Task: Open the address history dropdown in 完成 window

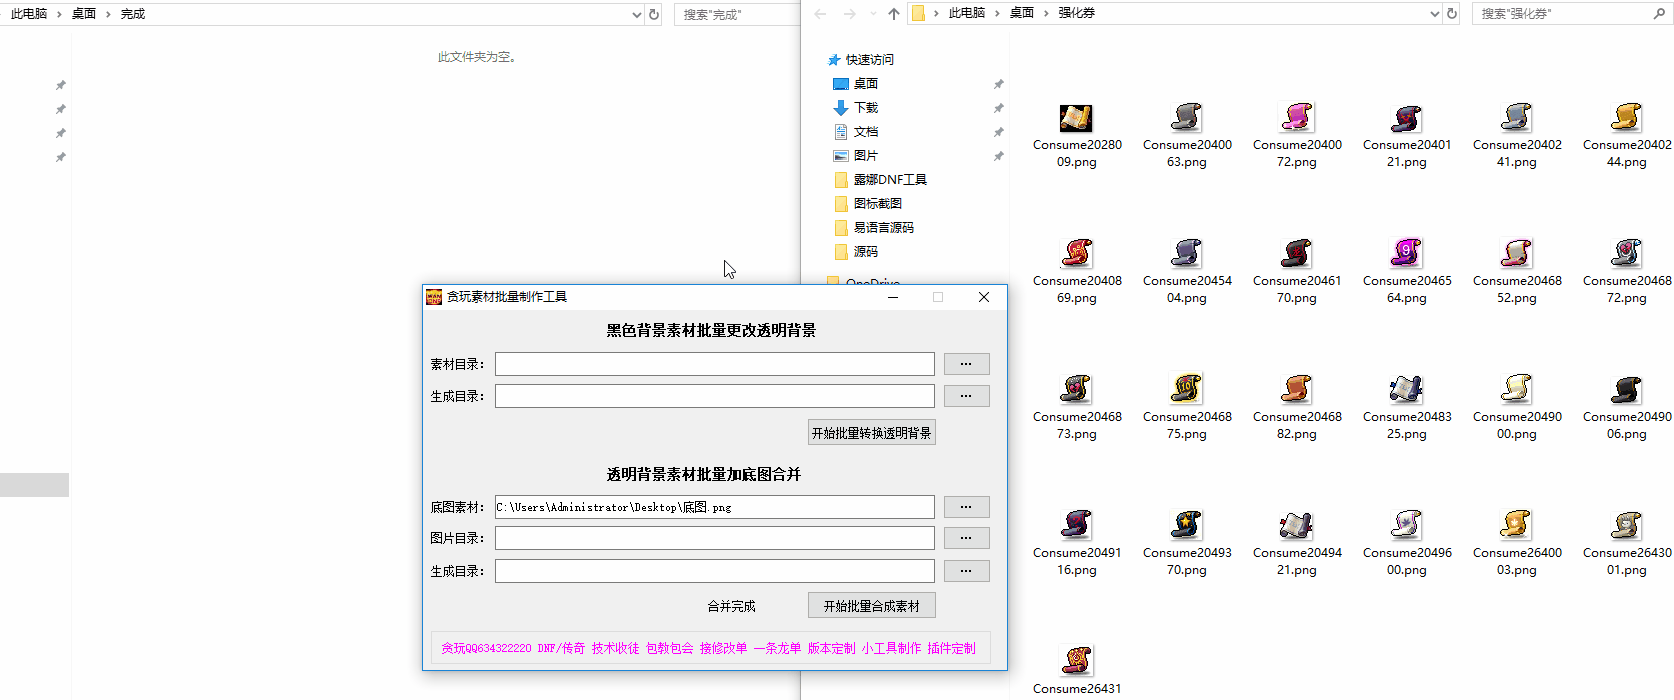Action: pyautogui.click(x=637, y=14)
